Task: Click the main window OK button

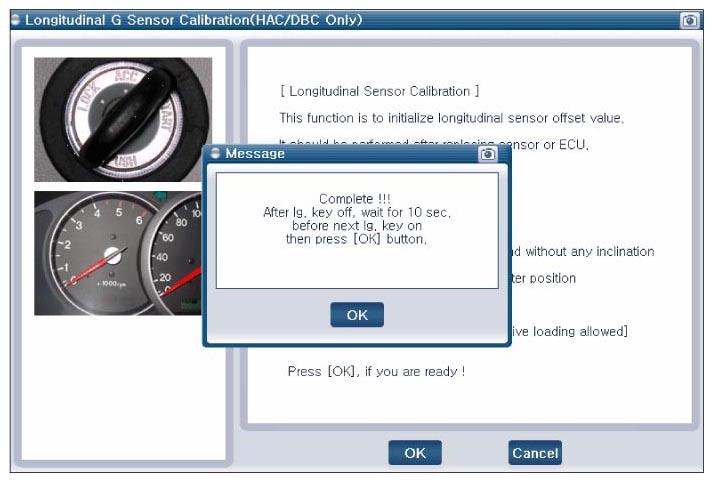Action: [415, 453]
